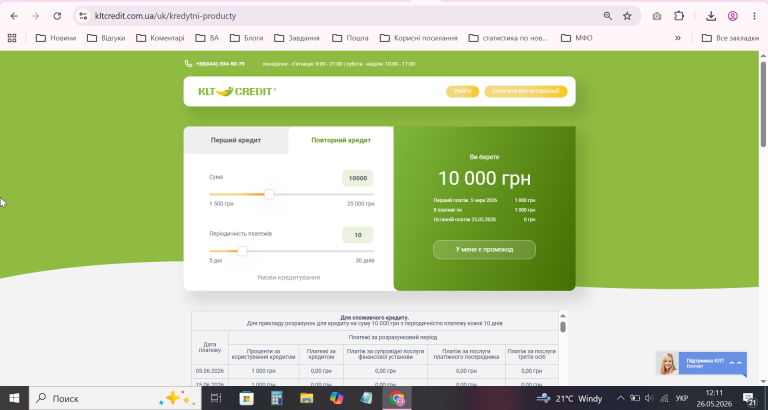Image resolution: width=768 pixels, height=410 pixels.
Task: Click the 10 000 грн loan amount text
Action: click(x=484, y=179)
